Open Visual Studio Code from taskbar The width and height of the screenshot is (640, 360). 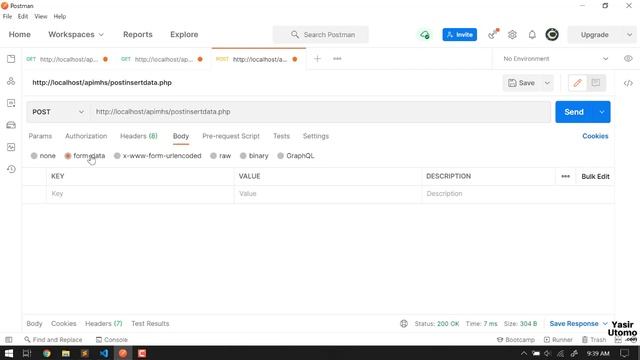pyautogui.click(x=104, y=353)
